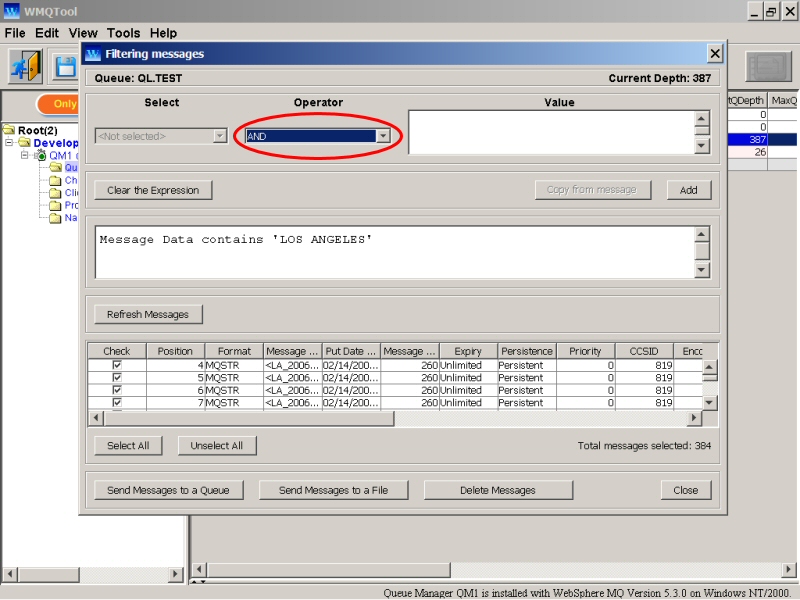Open the Edit menu
The image size is (800, 600).
coord(47,33)
